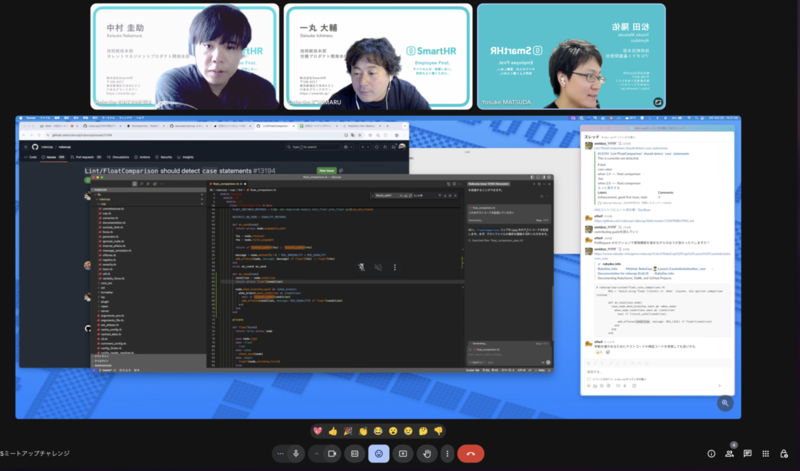The height and width of the screenshot is (471, 800).
Task: Select Daisuke Ichimaru's video tile
Action: tap(378, 57)
